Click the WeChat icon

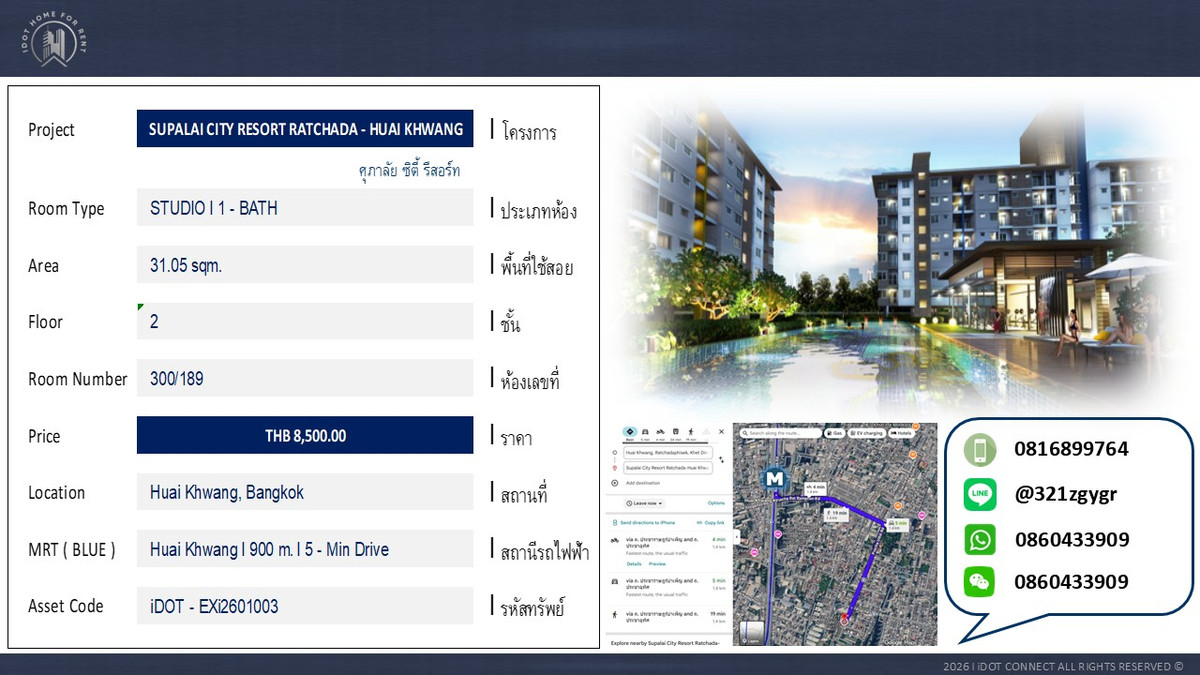tap(980, 582)
